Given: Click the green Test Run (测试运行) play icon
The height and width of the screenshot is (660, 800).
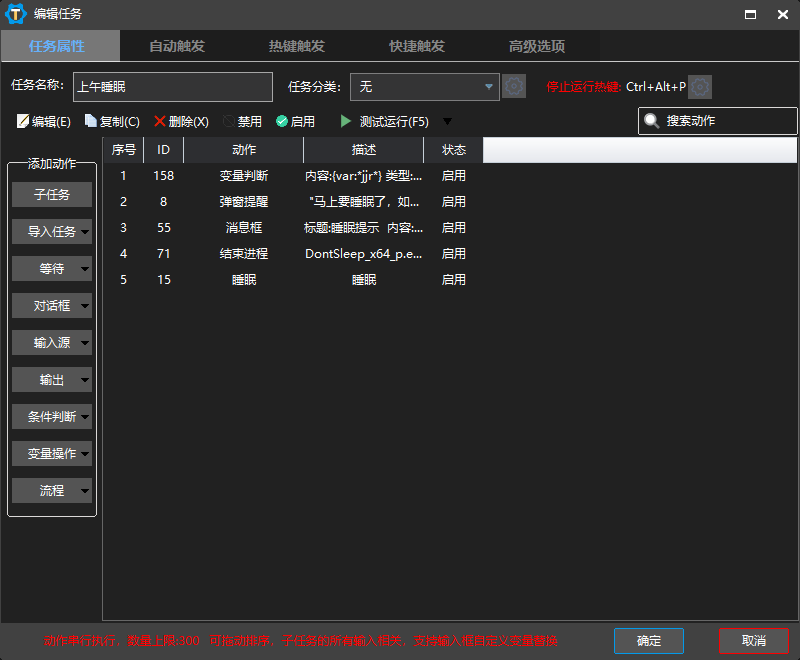Looking at the screenshot, I should tap(346, 121).
